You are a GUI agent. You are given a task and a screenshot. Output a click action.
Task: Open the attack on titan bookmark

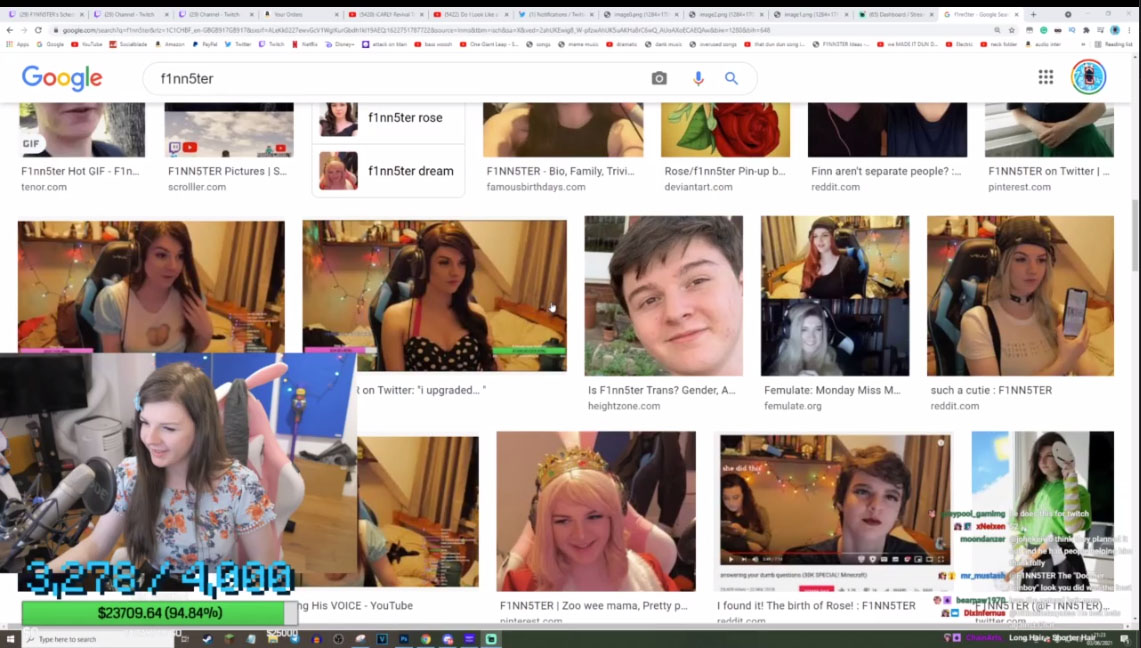click(384, 44)
